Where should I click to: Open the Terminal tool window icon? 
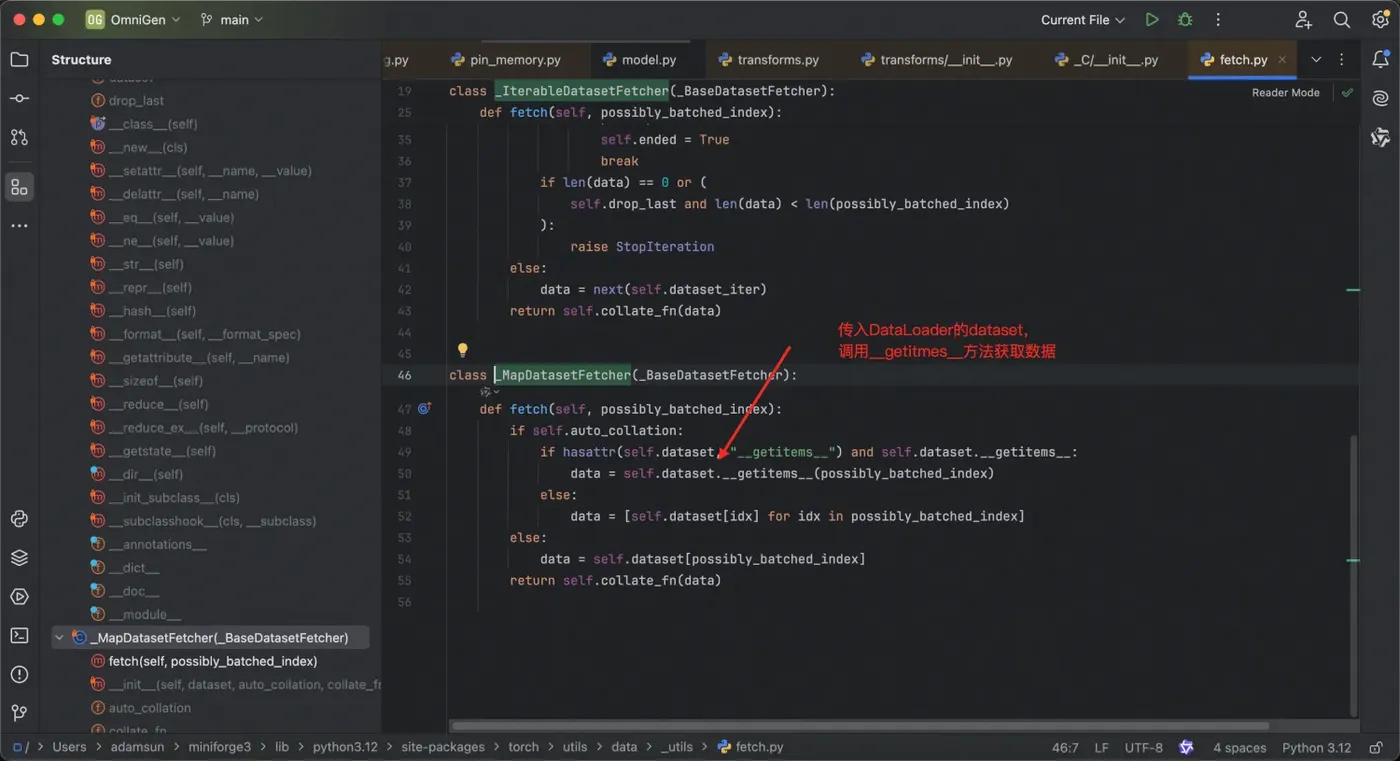(19, 635)
